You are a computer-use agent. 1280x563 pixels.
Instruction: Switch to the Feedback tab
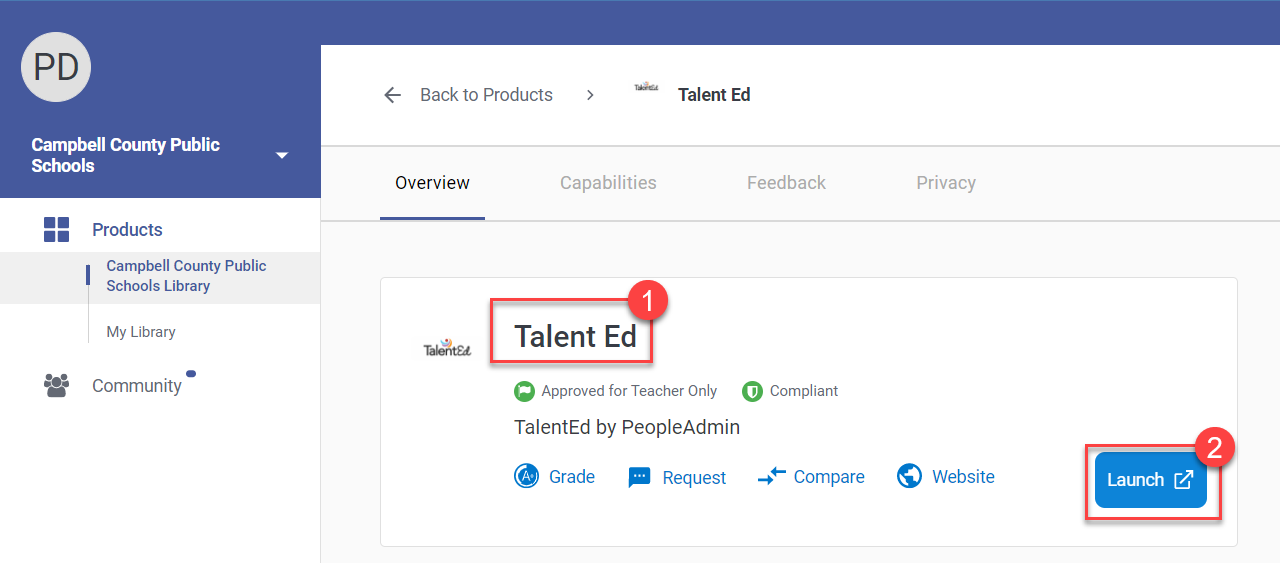(x=786, y=183)
